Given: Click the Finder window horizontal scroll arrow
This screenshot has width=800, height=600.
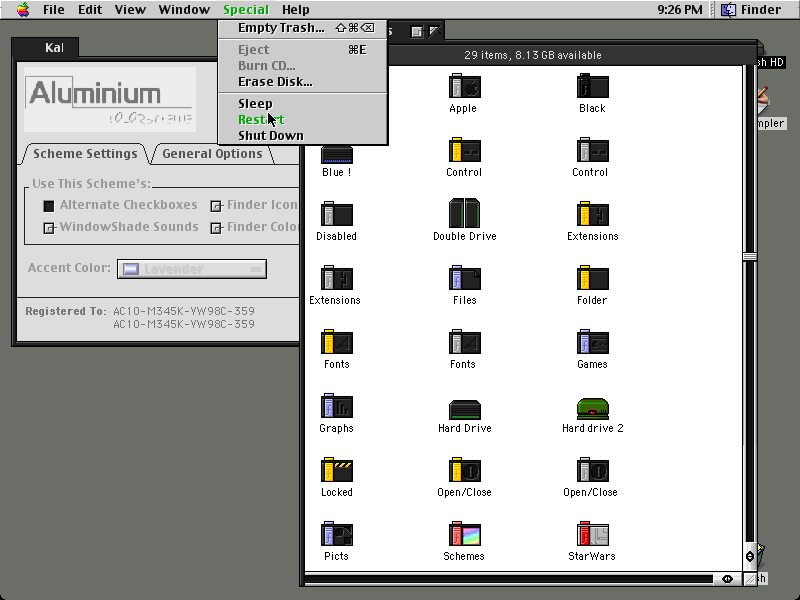Looking at the screenshot, I should (x=727, y=579).
